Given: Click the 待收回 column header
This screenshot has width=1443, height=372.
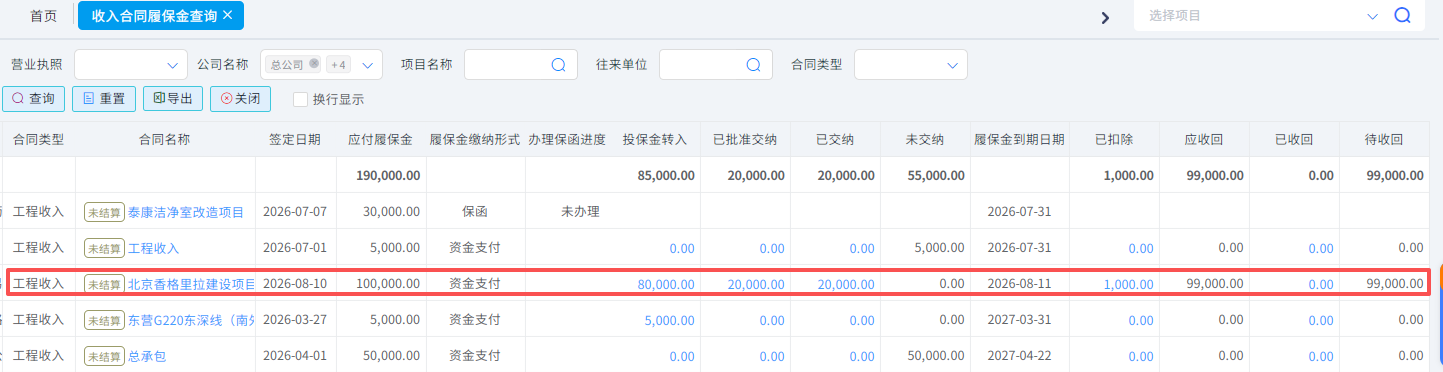Looking at the screenshot, I should point(1385,139).
